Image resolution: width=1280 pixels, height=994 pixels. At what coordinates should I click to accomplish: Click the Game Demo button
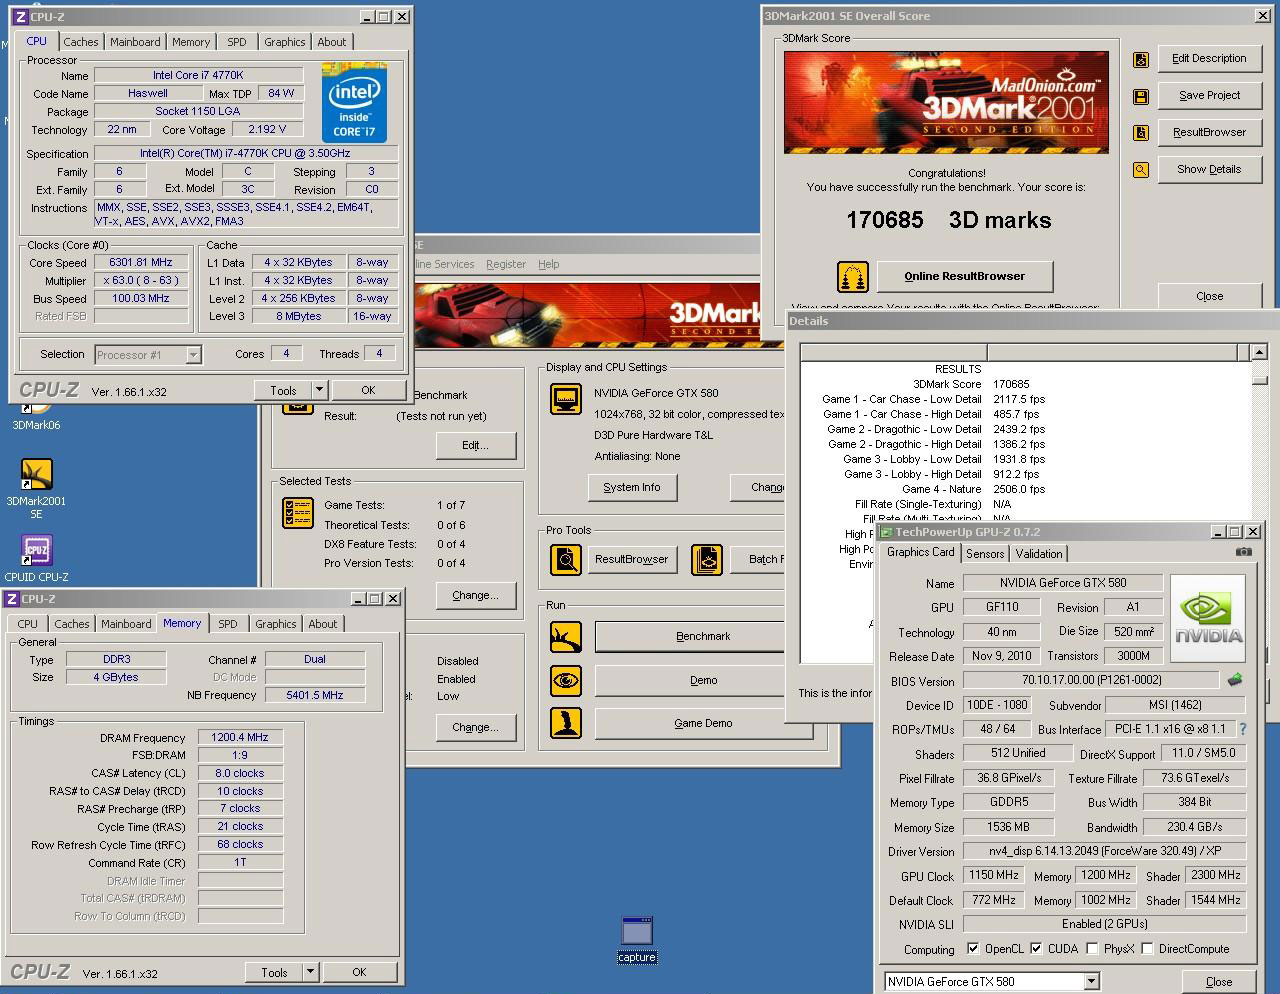(703, 723)
